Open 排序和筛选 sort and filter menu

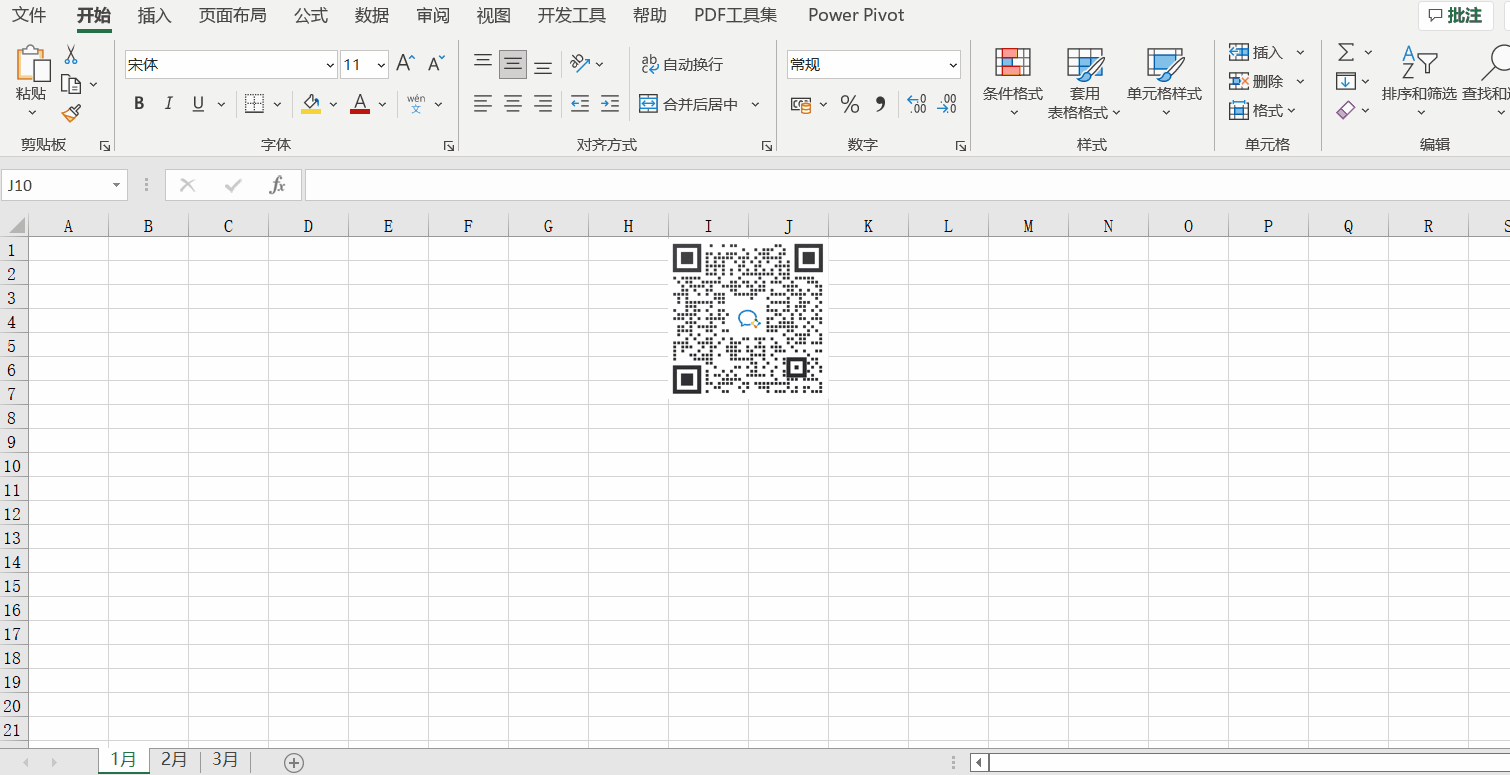(x=1419, y=83)
